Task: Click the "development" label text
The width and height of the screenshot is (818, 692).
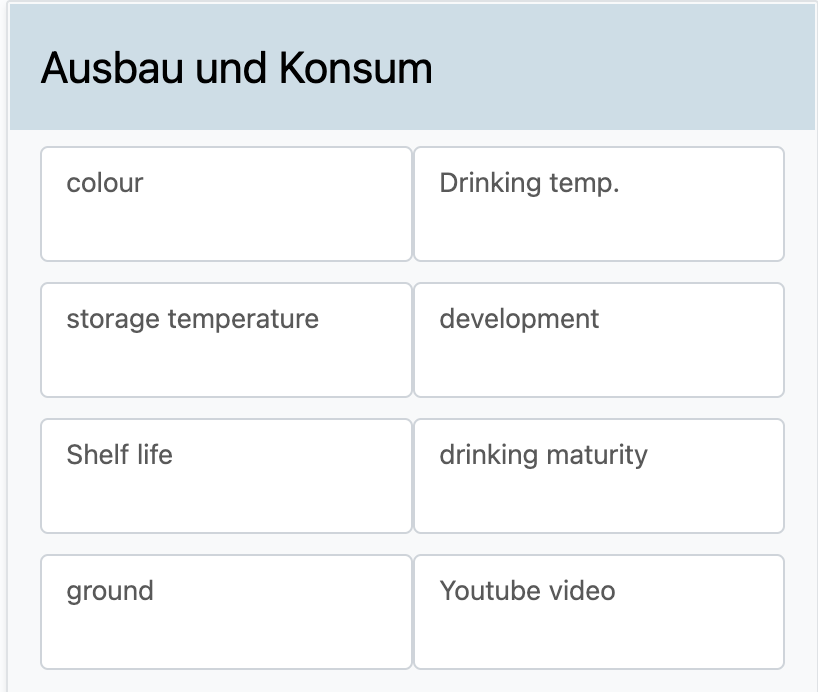Action: coord(519,319)
